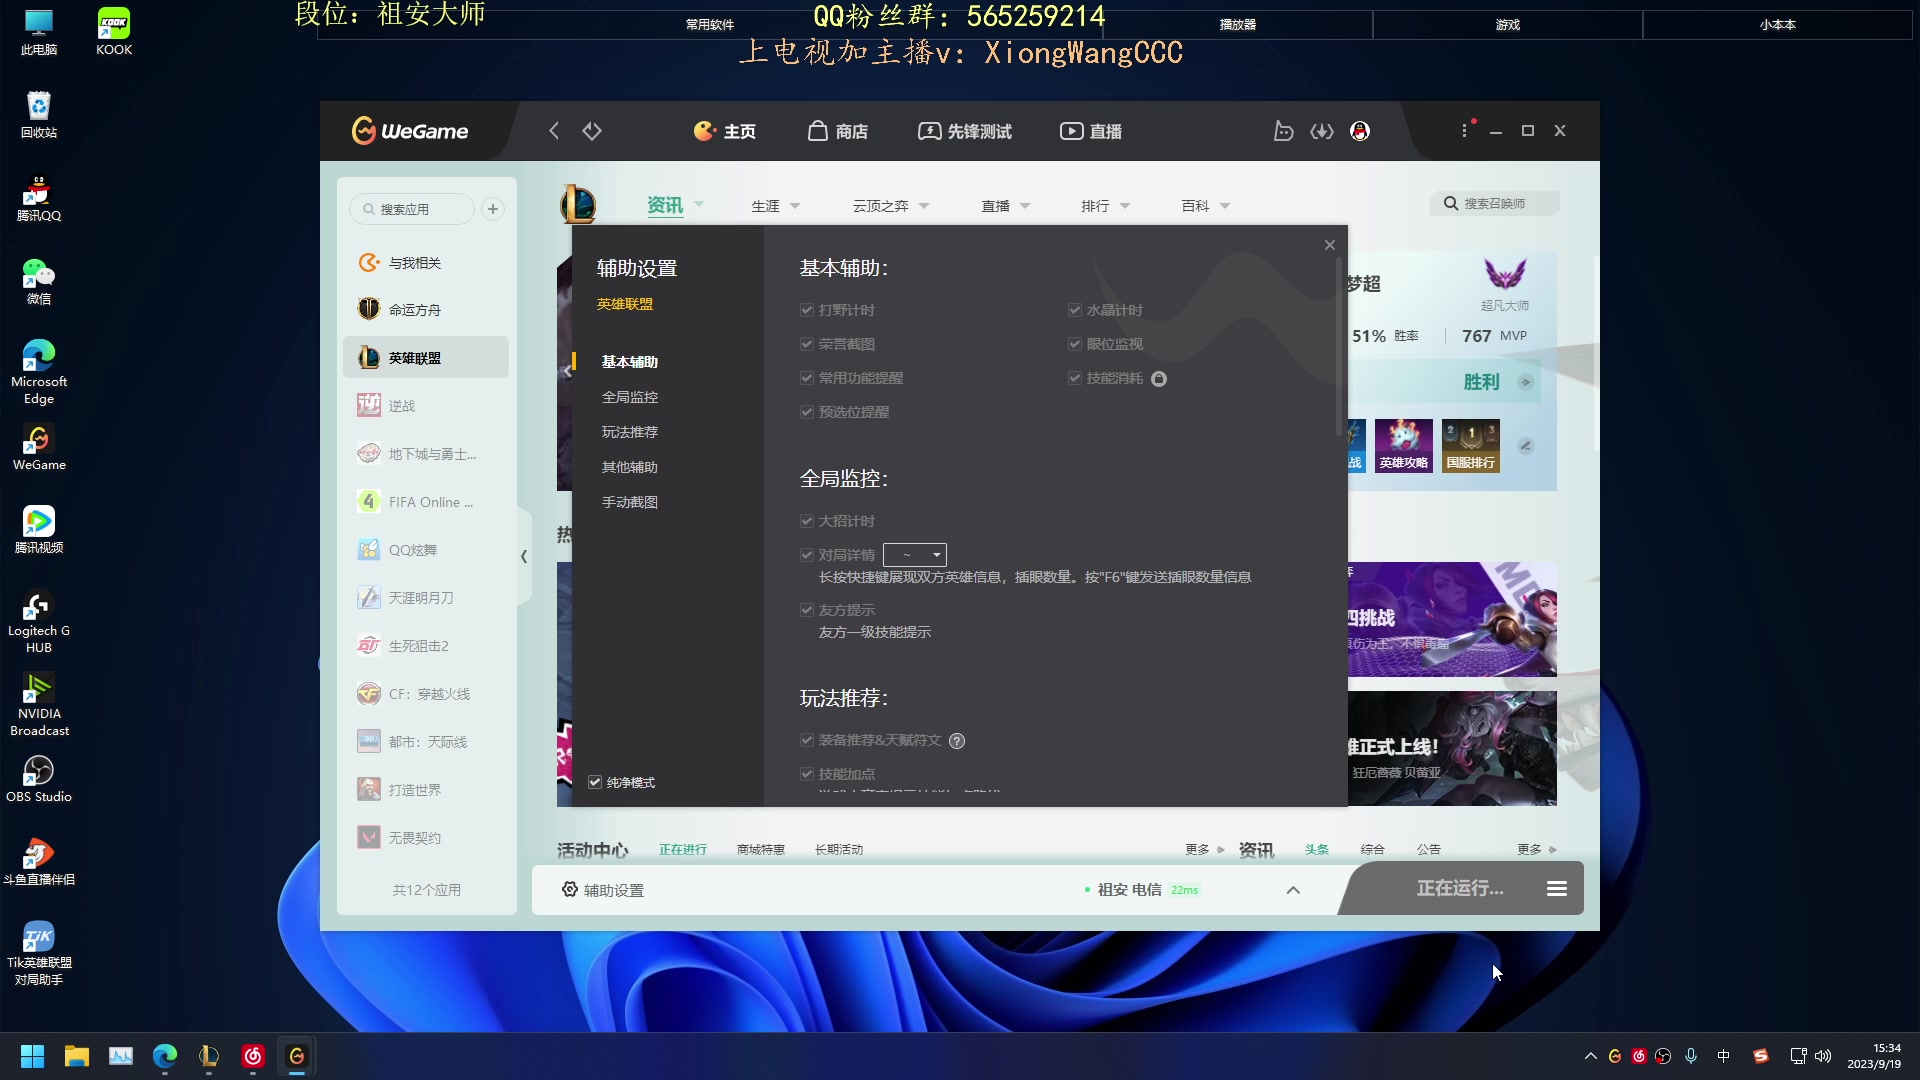
Task: Click the 正在运行 button
Action: click(1459, 888)
